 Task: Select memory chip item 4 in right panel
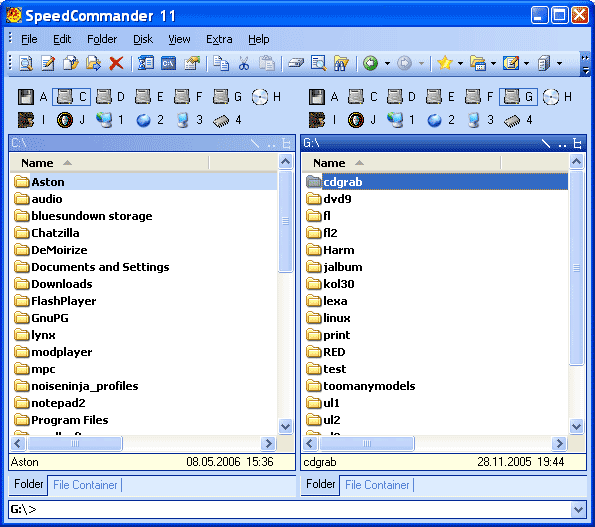tap(518, 120)
